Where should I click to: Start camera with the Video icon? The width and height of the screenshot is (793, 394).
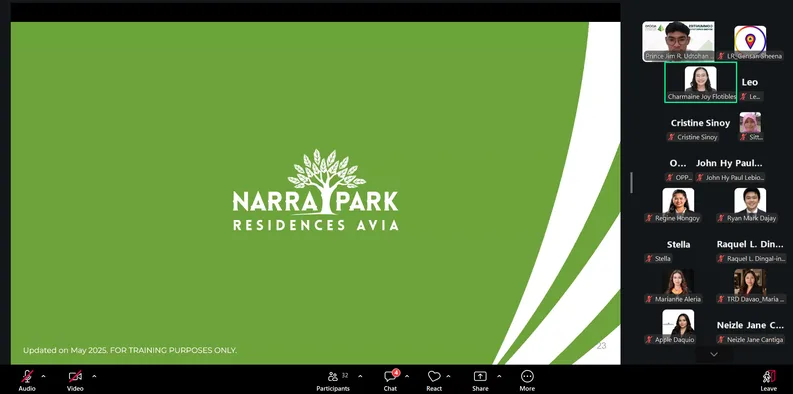[75, 377]
